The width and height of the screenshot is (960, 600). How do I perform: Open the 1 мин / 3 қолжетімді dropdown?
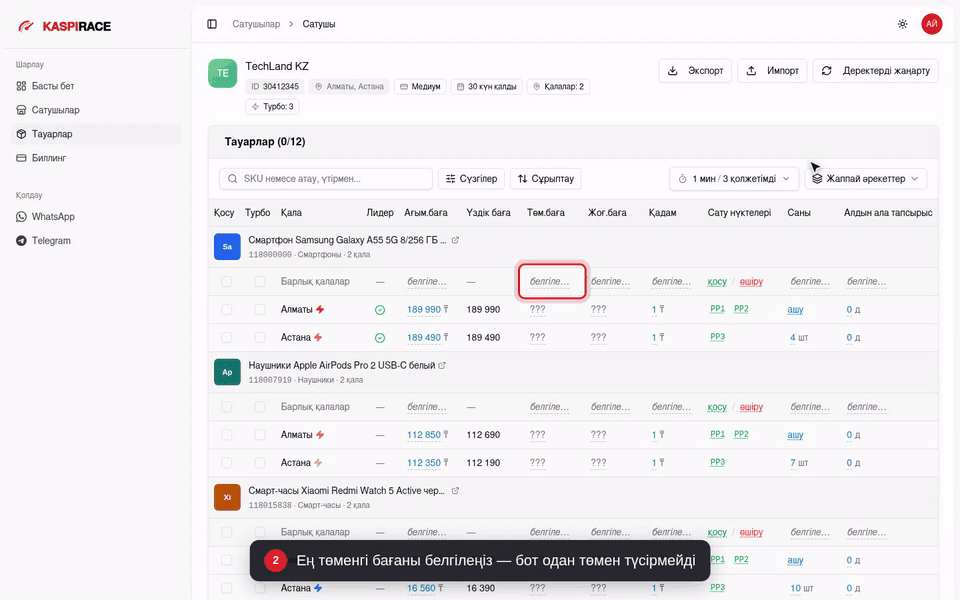tap(733, 179)
